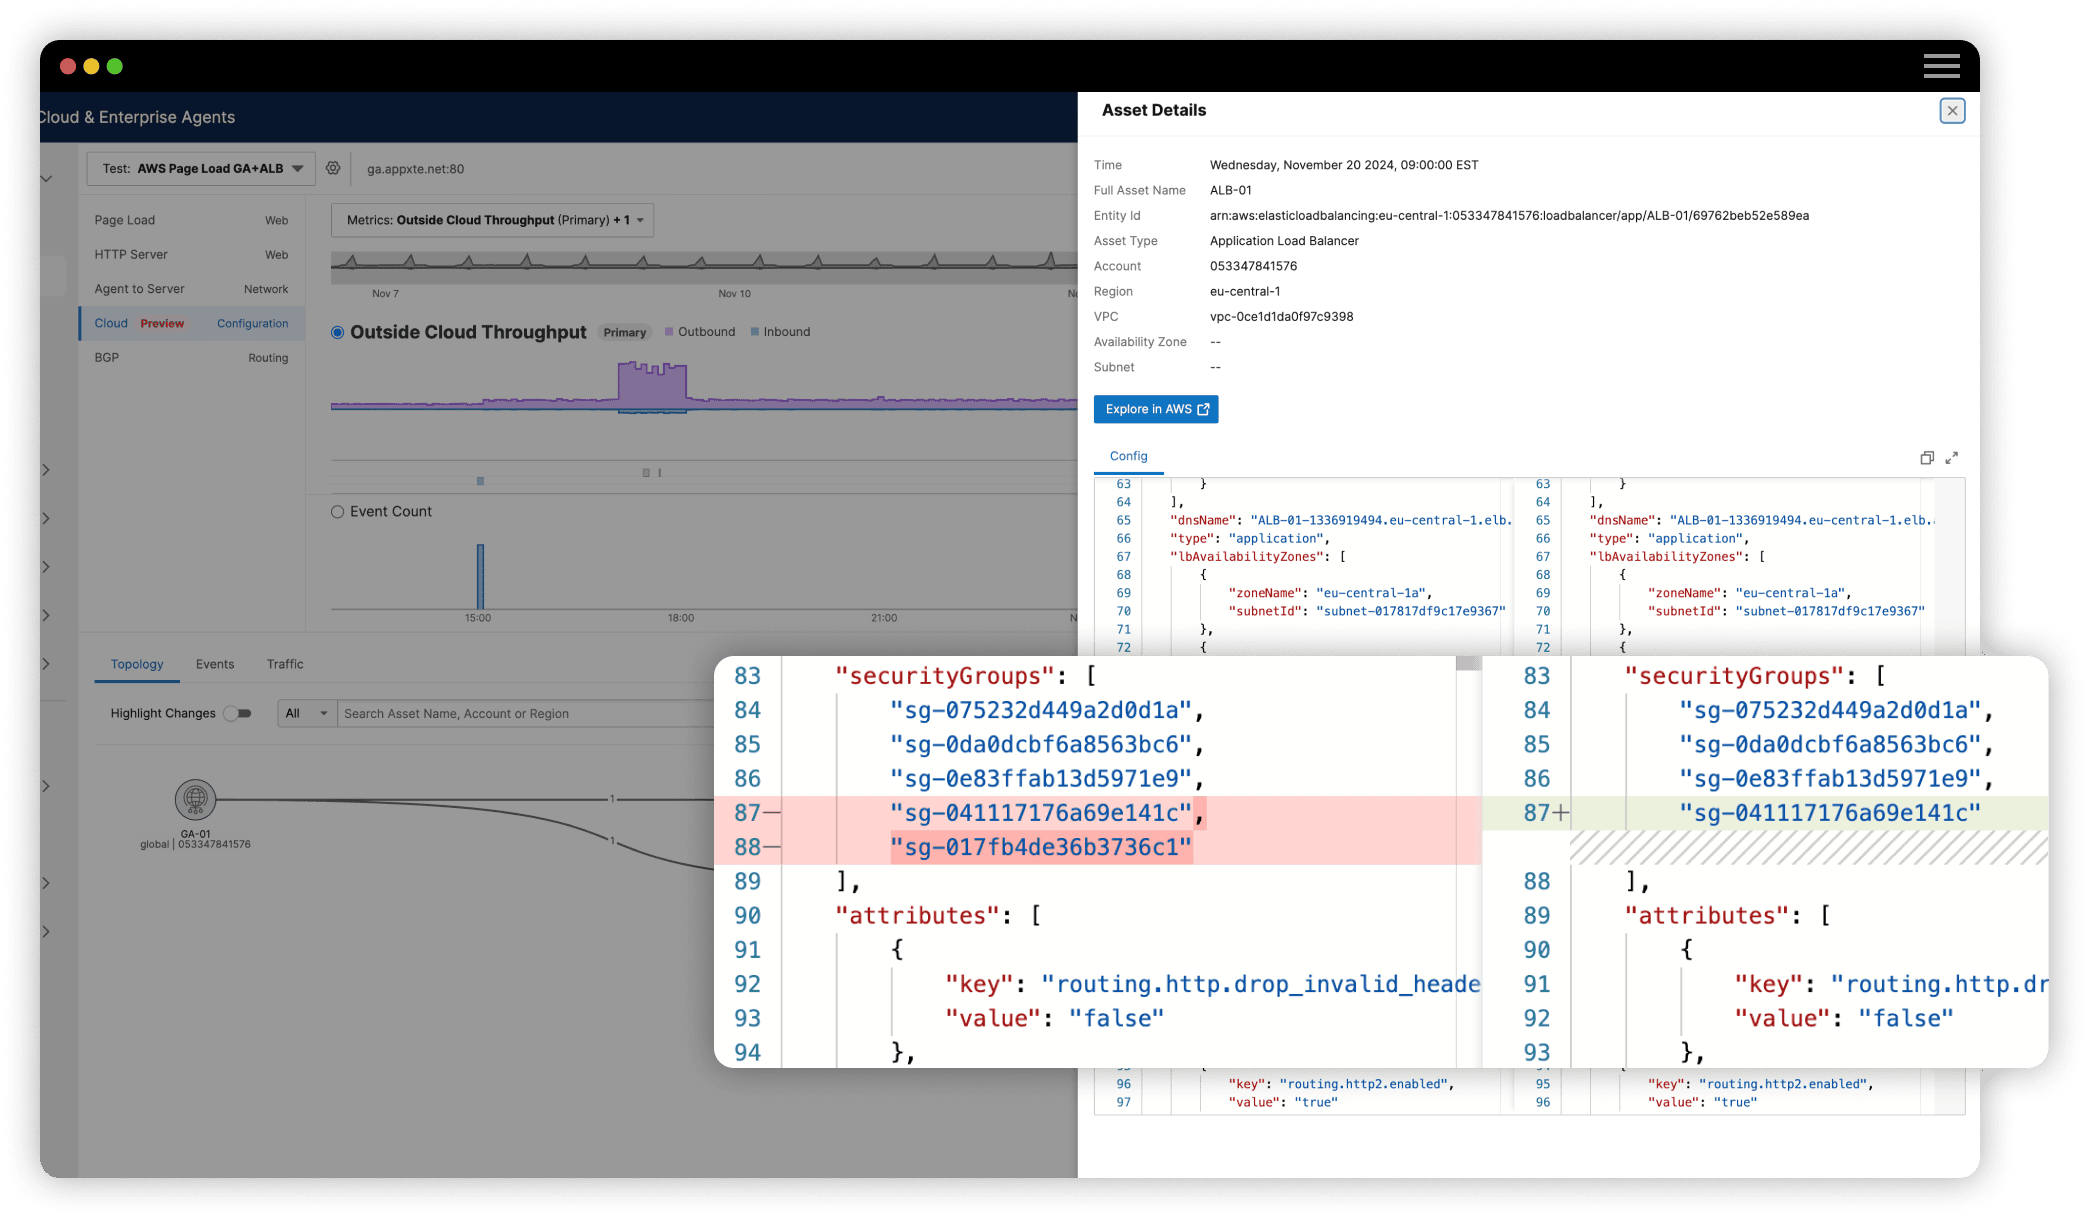The height and width of the screenshot is (1218, 2089).
Task: Click the Region value eu-central-1
Action: 1245,291
